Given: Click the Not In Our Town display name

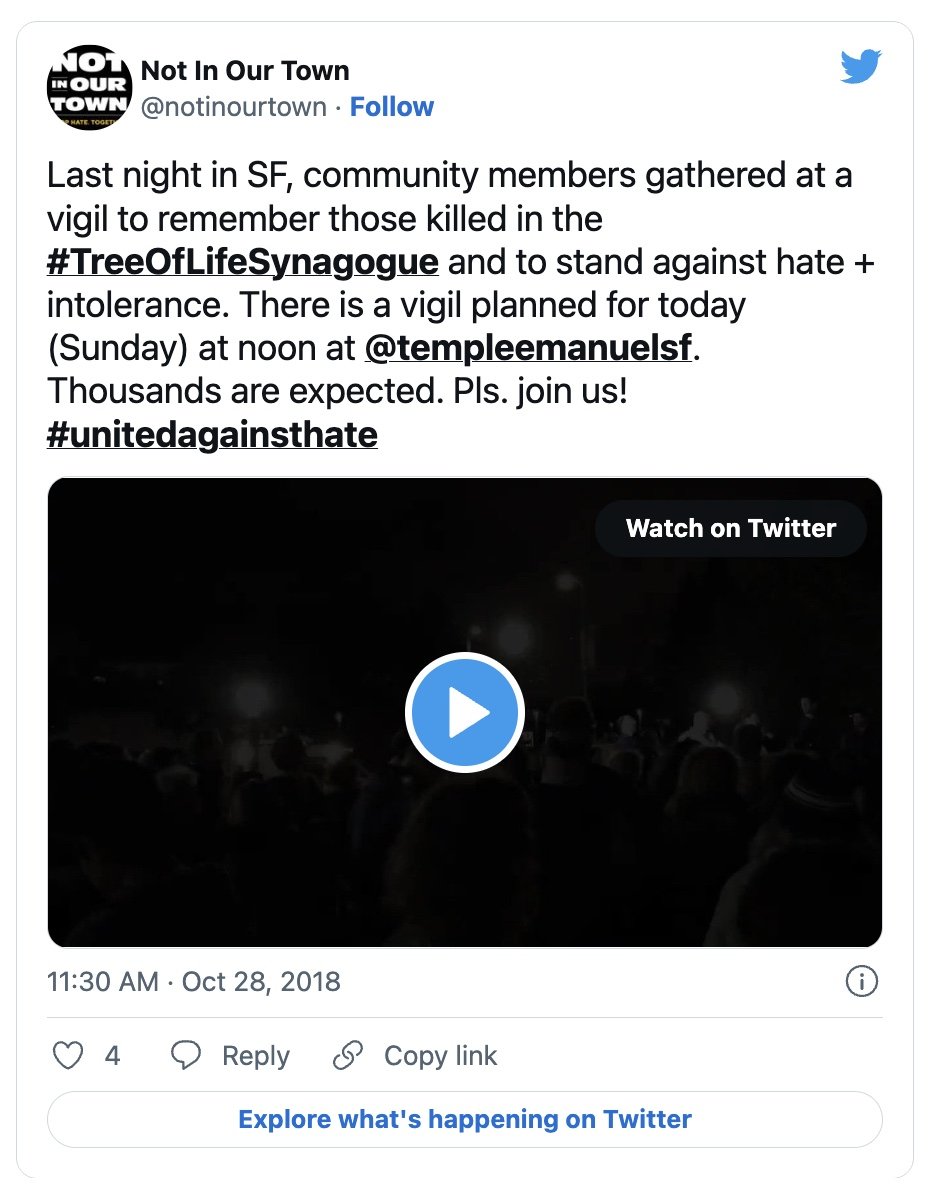Looking at the screenshot, I should click(245, 71).
